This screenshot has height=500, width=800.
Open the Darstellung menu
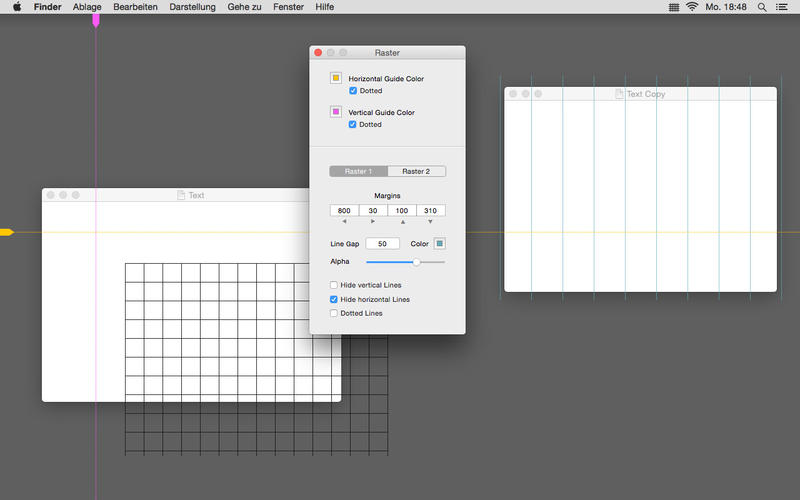point(192,7)
